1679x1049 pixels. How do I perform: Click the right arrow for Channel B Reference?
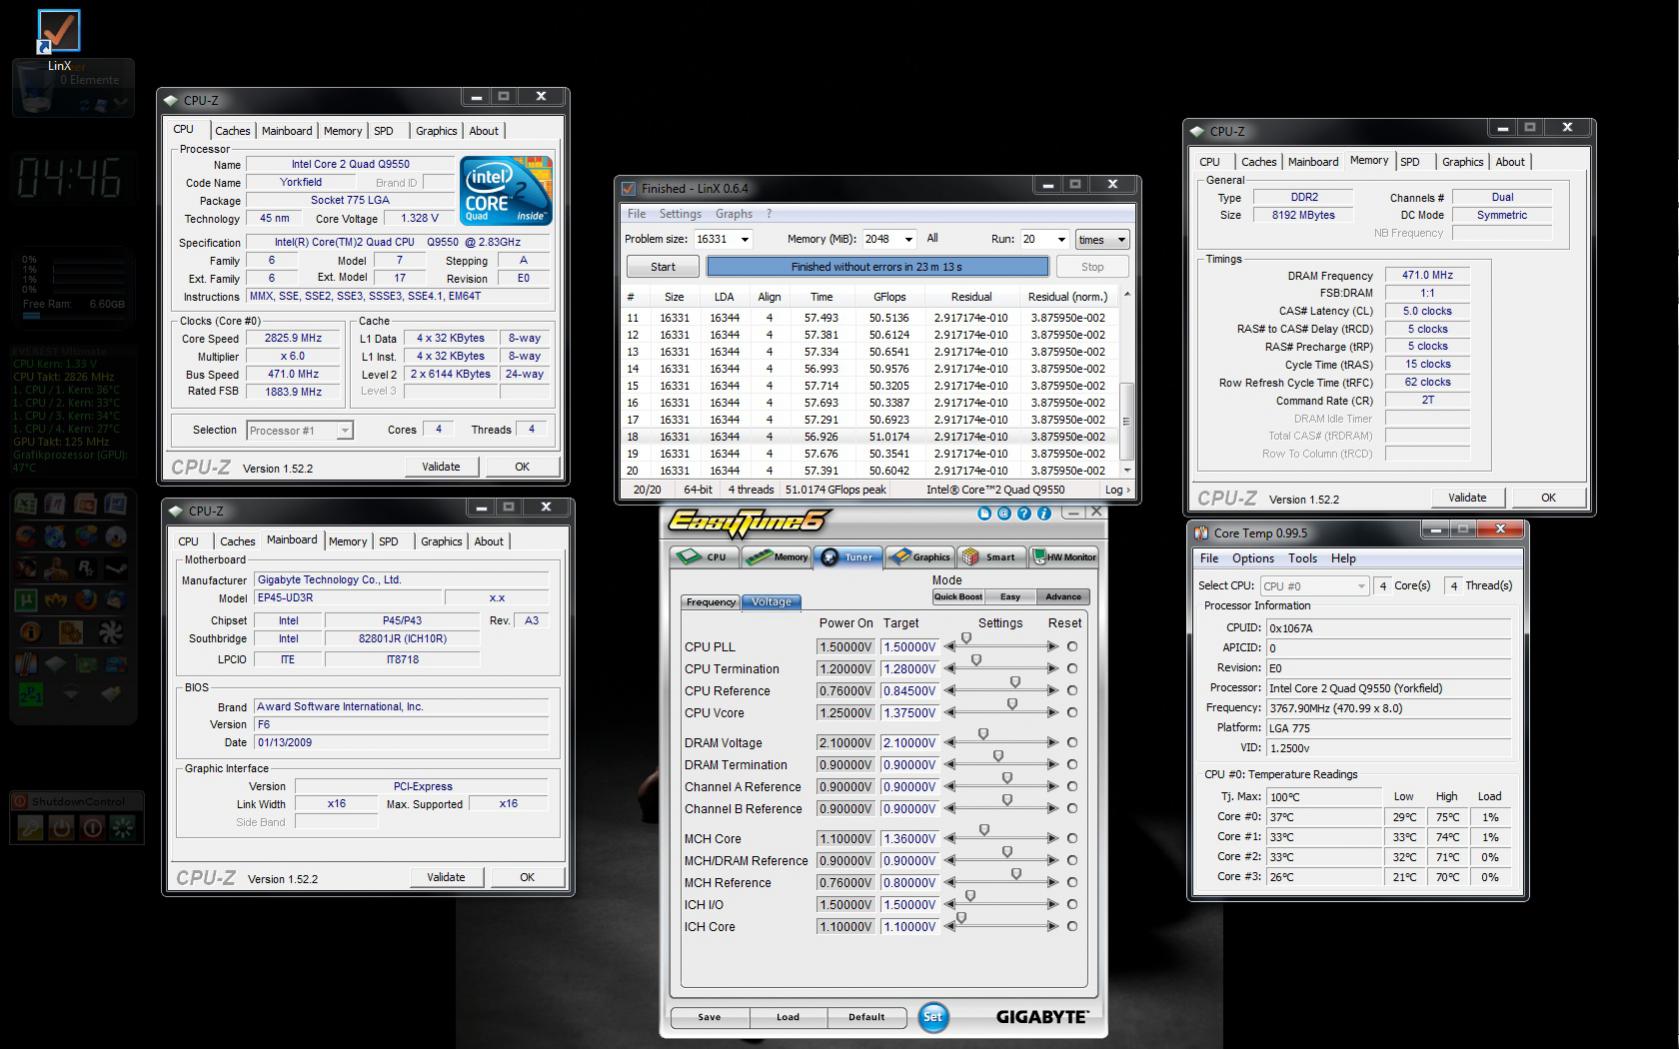tap(1052, 809)
